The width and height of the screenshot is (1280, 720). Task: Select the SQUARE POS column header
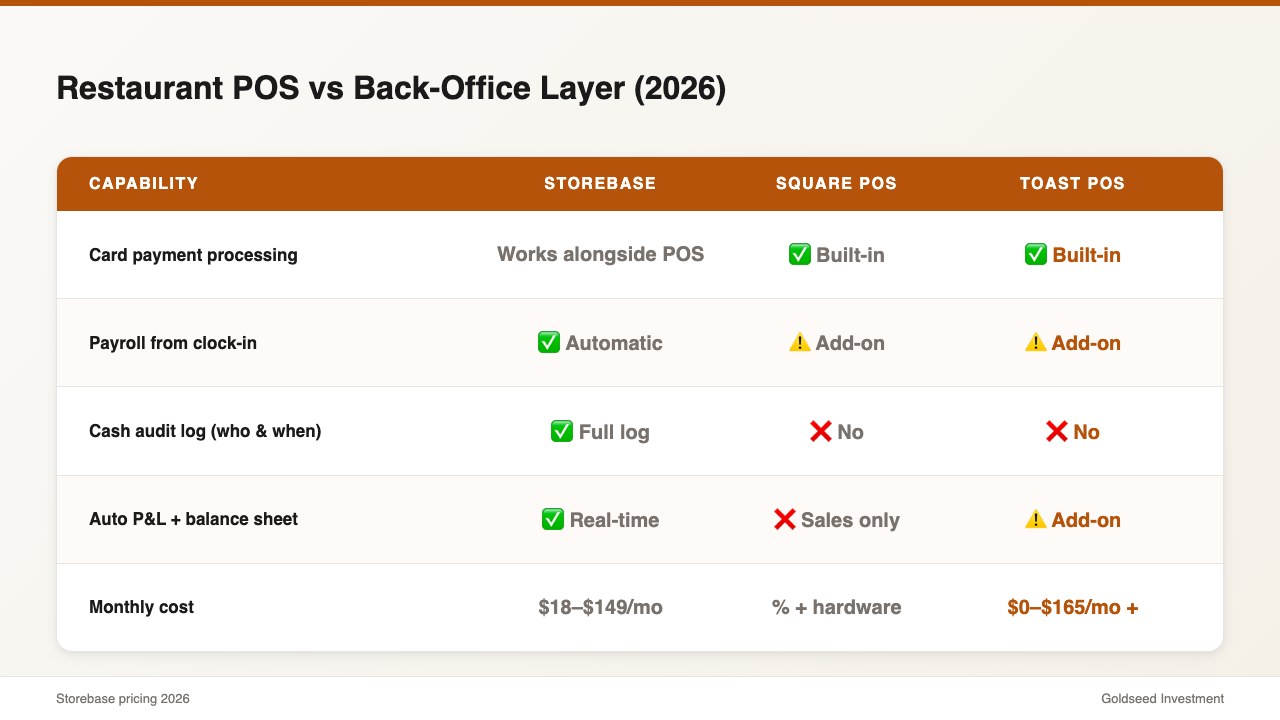pyautogui.click(x=836, y=183)
